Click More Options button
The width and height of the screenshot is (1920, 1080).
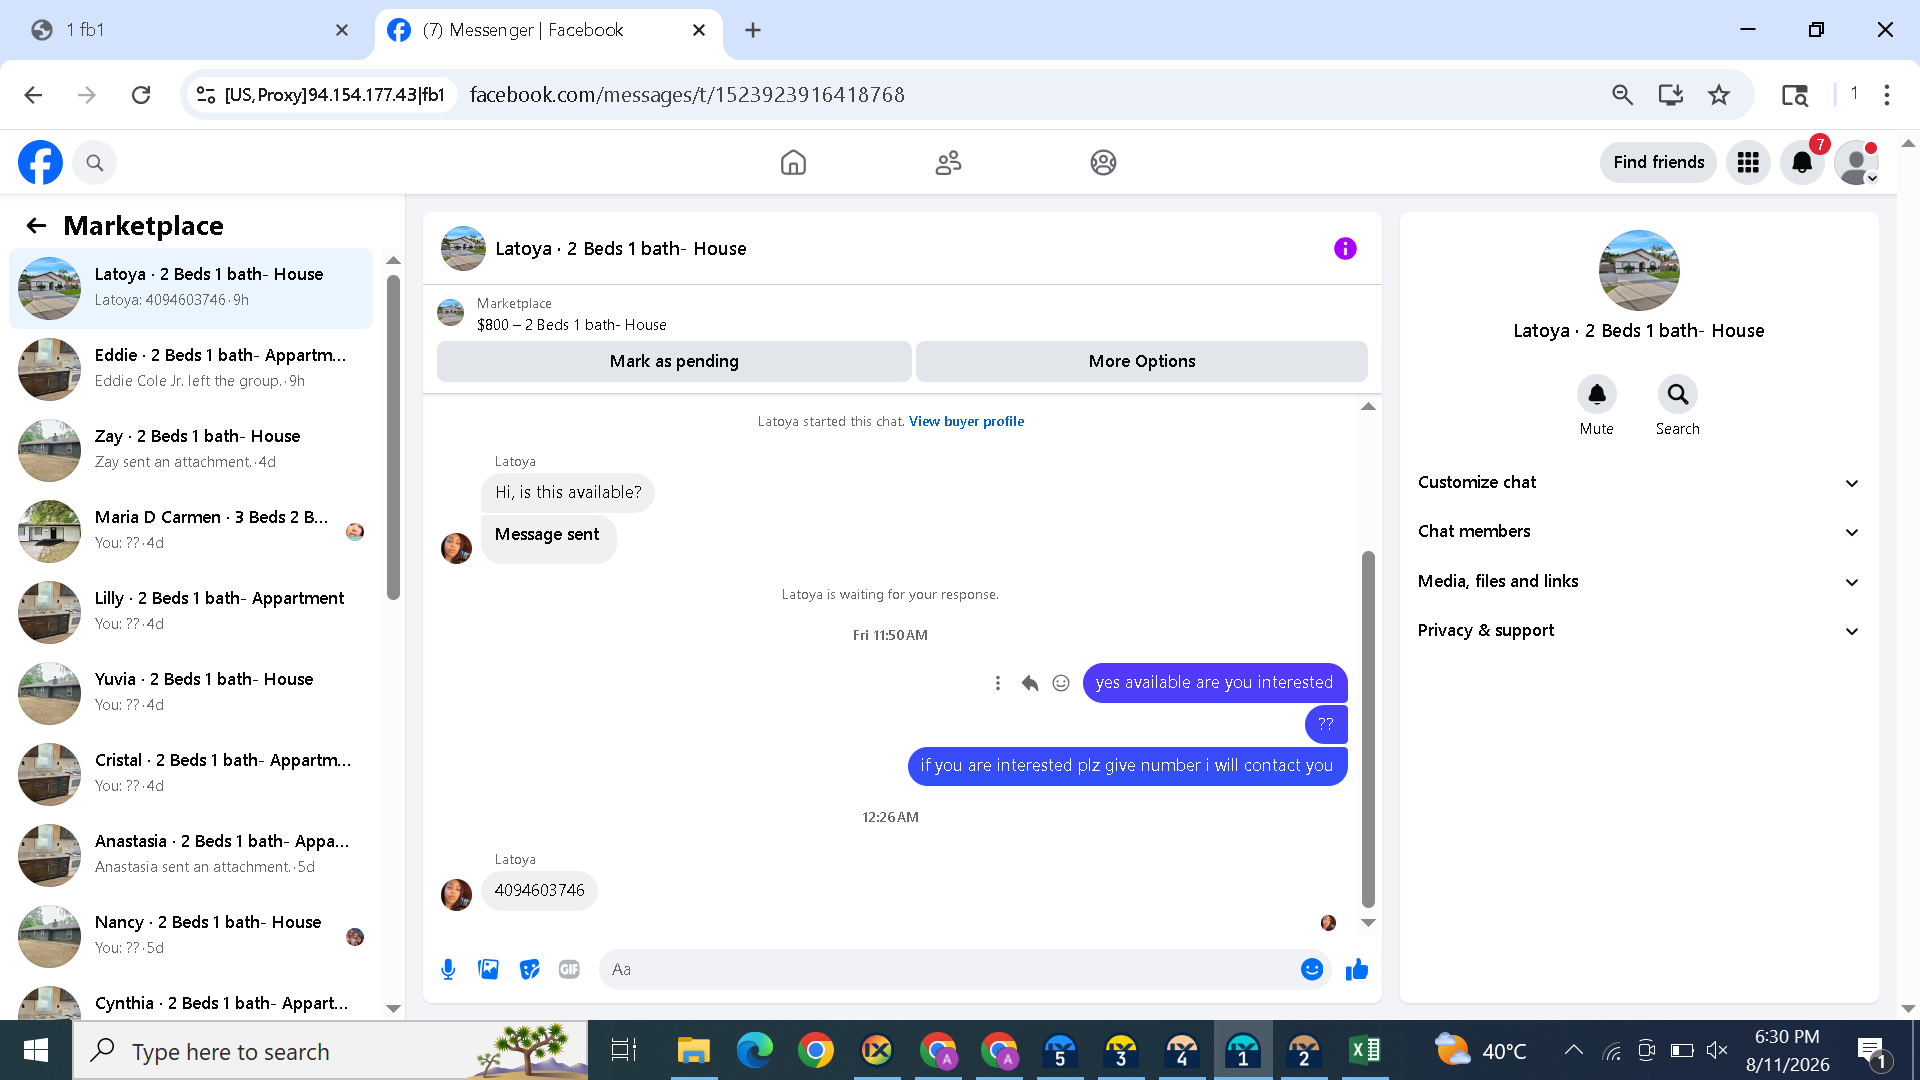(x=1142, y=362)
